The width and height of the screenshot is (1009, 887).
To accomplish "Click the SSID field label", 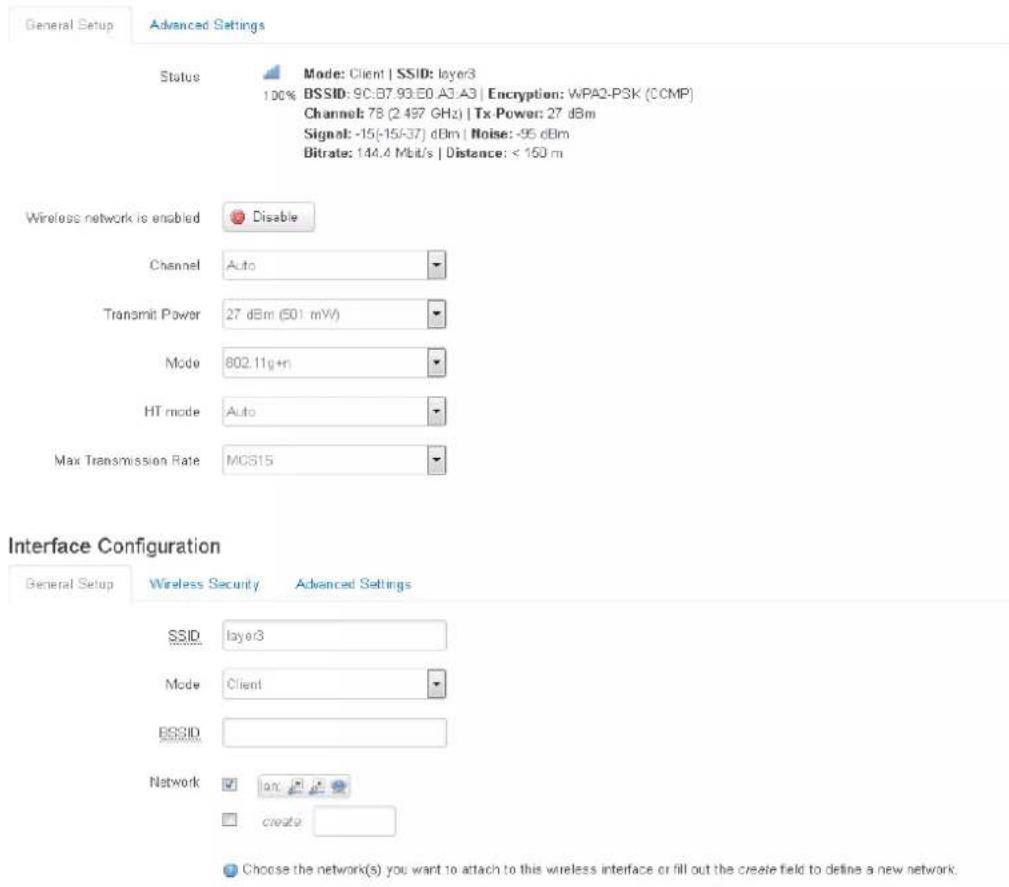I will click(x=184, y=636).
